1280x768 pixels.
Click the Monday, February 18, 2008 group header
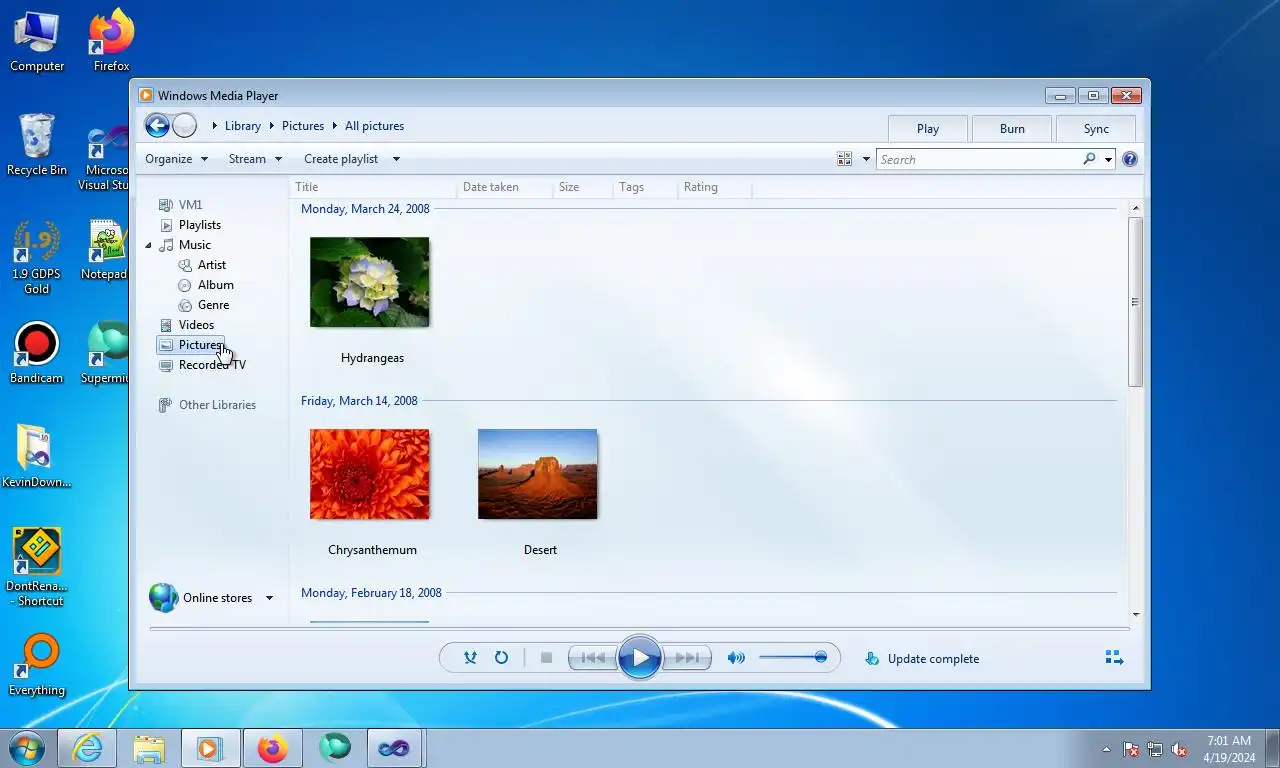click(371, 593)
